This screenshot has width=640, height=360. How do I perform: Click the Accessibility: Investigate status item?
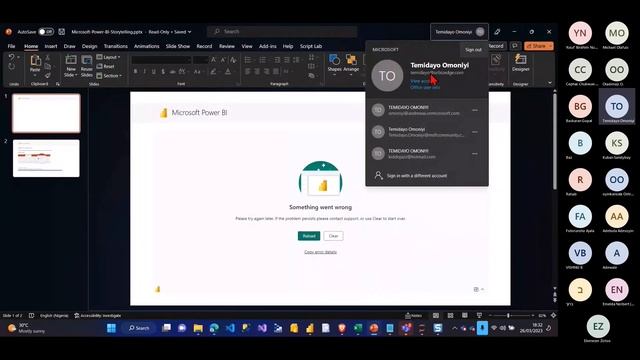(x=98, y=316)
